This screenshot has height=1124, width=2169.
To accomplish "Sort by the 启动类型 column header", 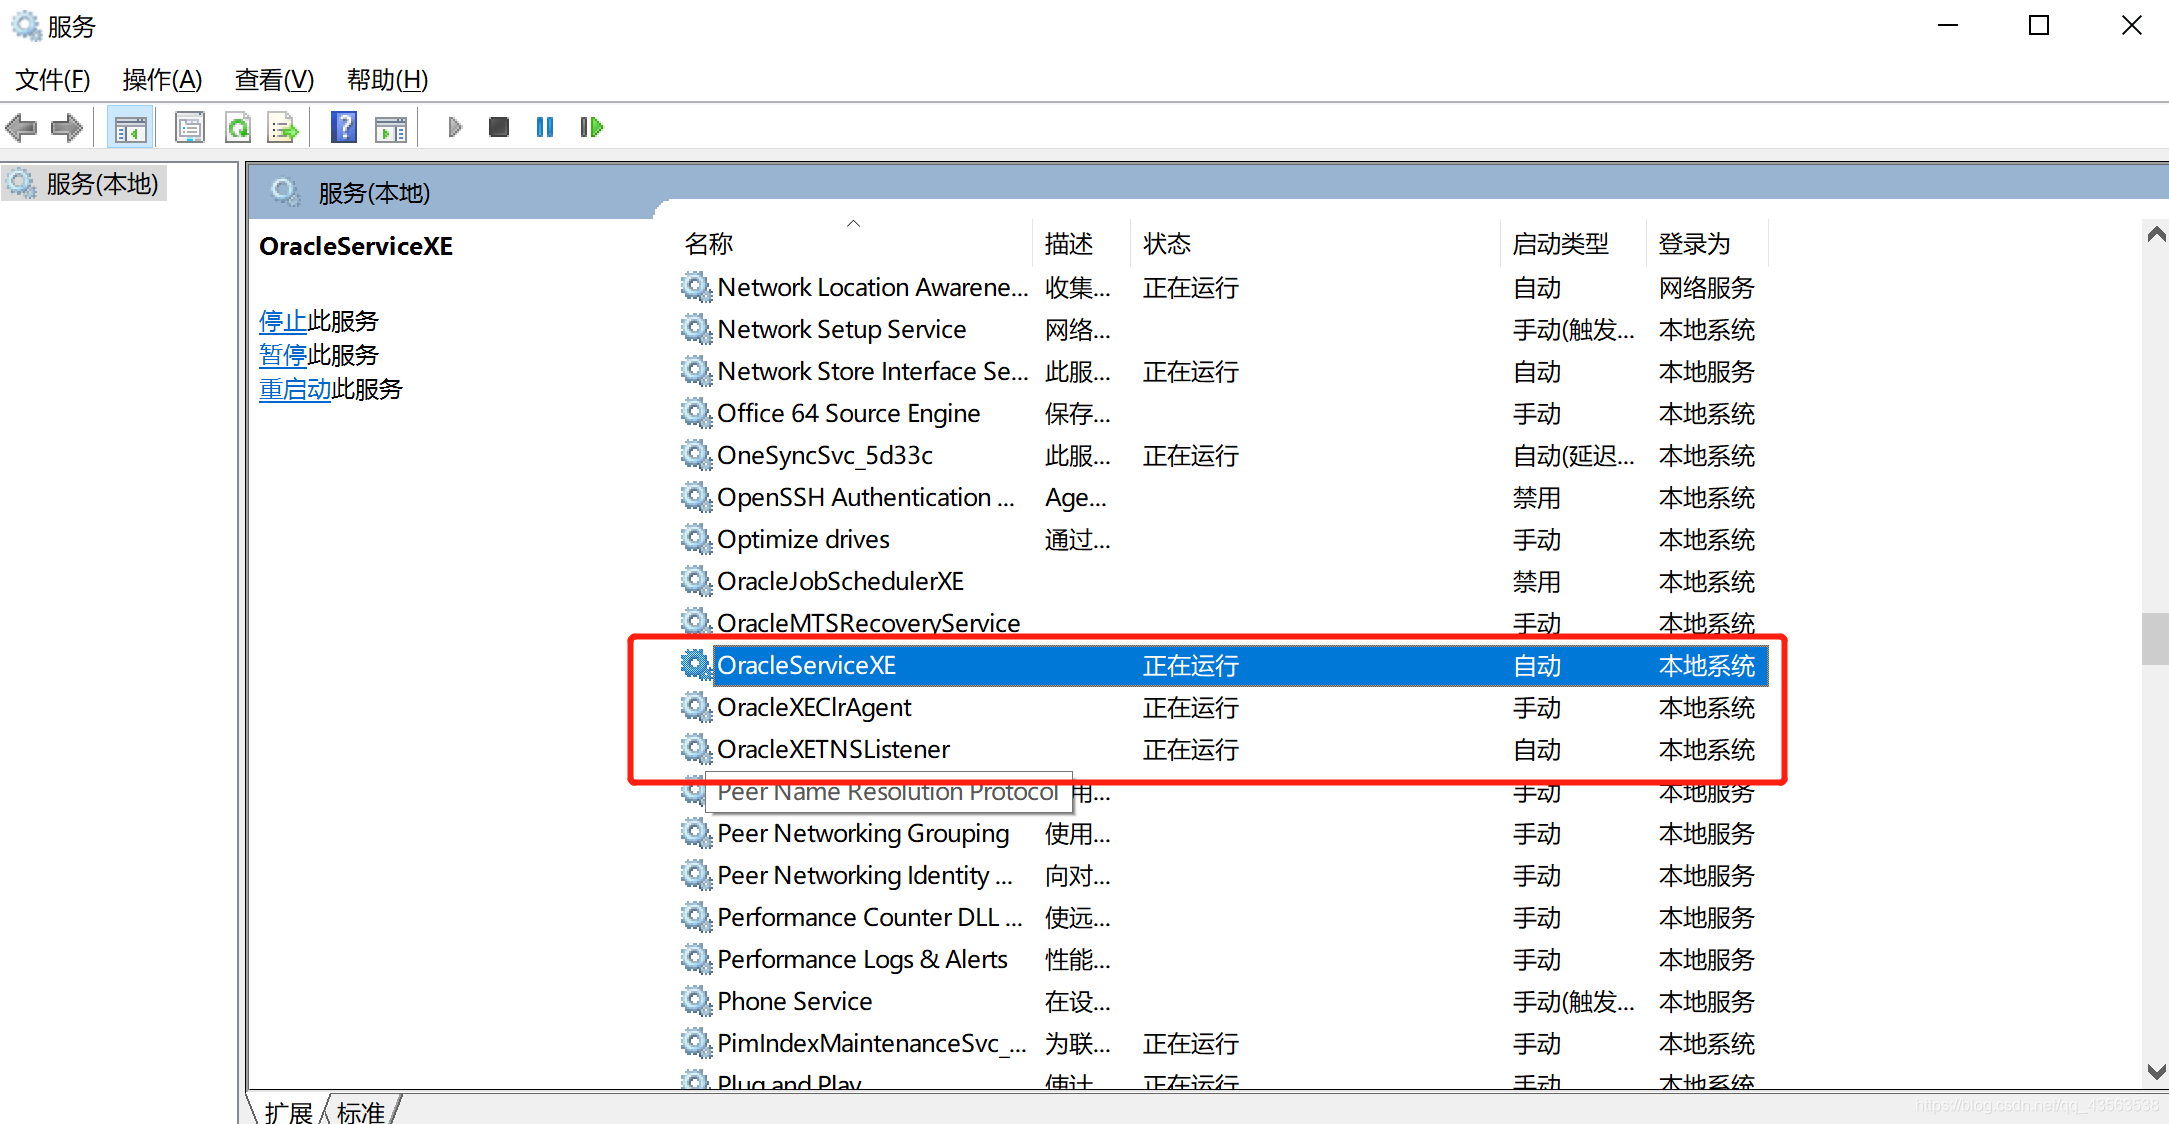I will tap(1573, 243).
